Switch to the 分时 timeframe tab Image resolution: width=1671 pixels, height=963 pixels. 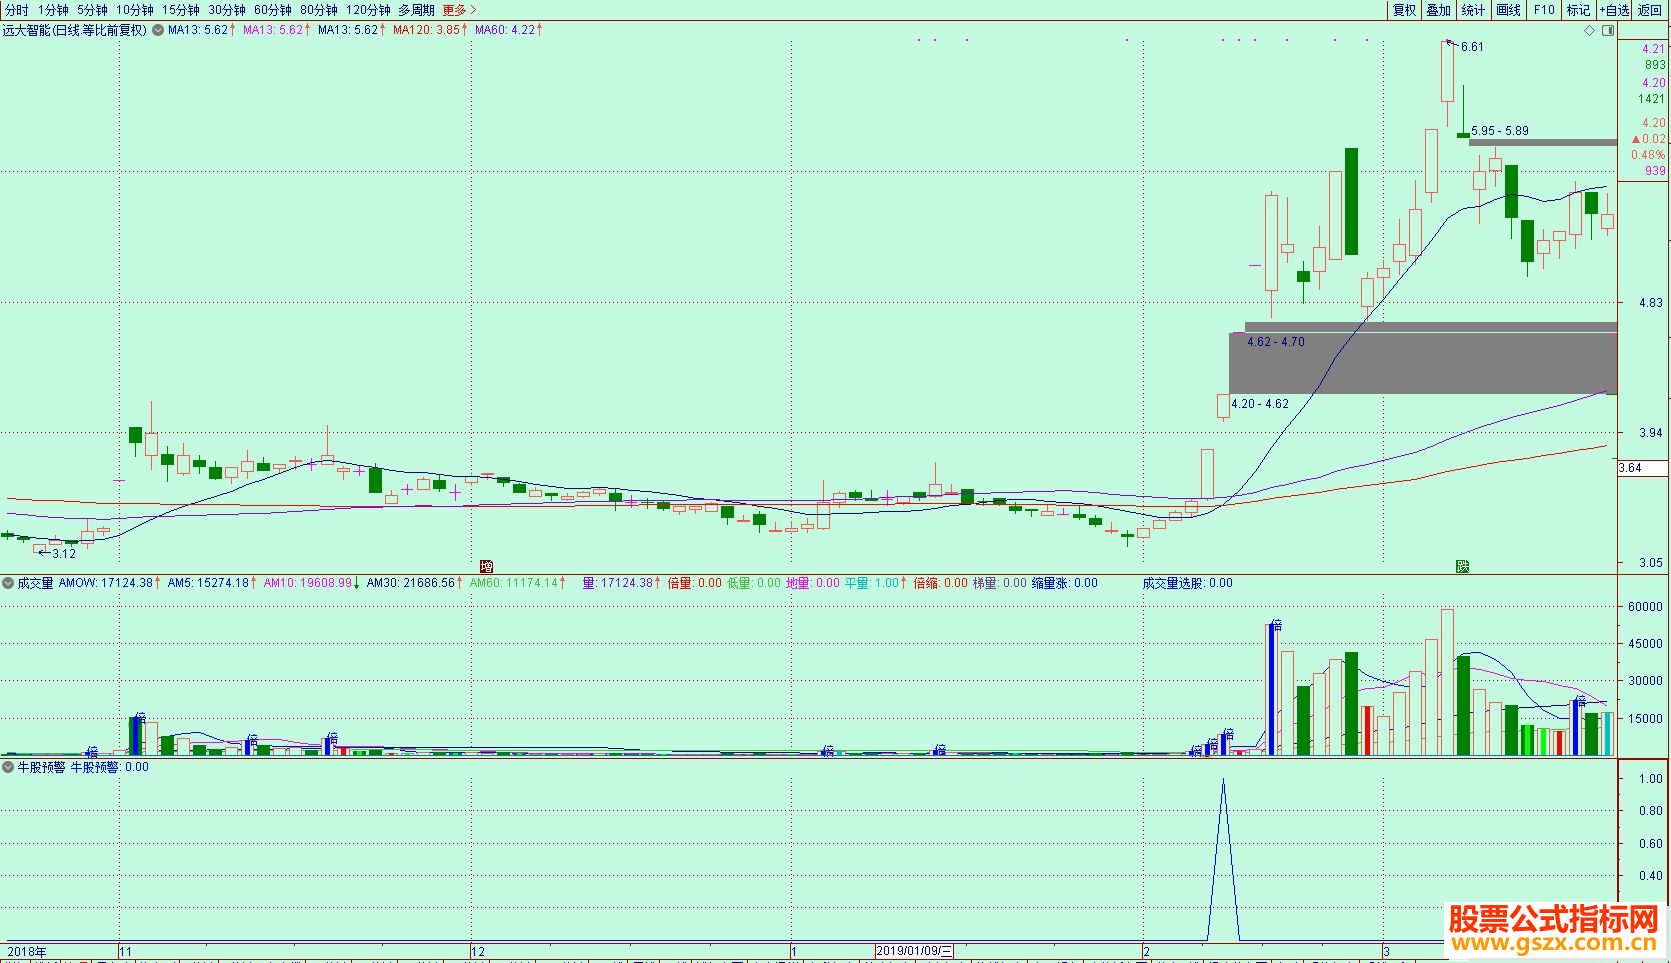[17, 10]
